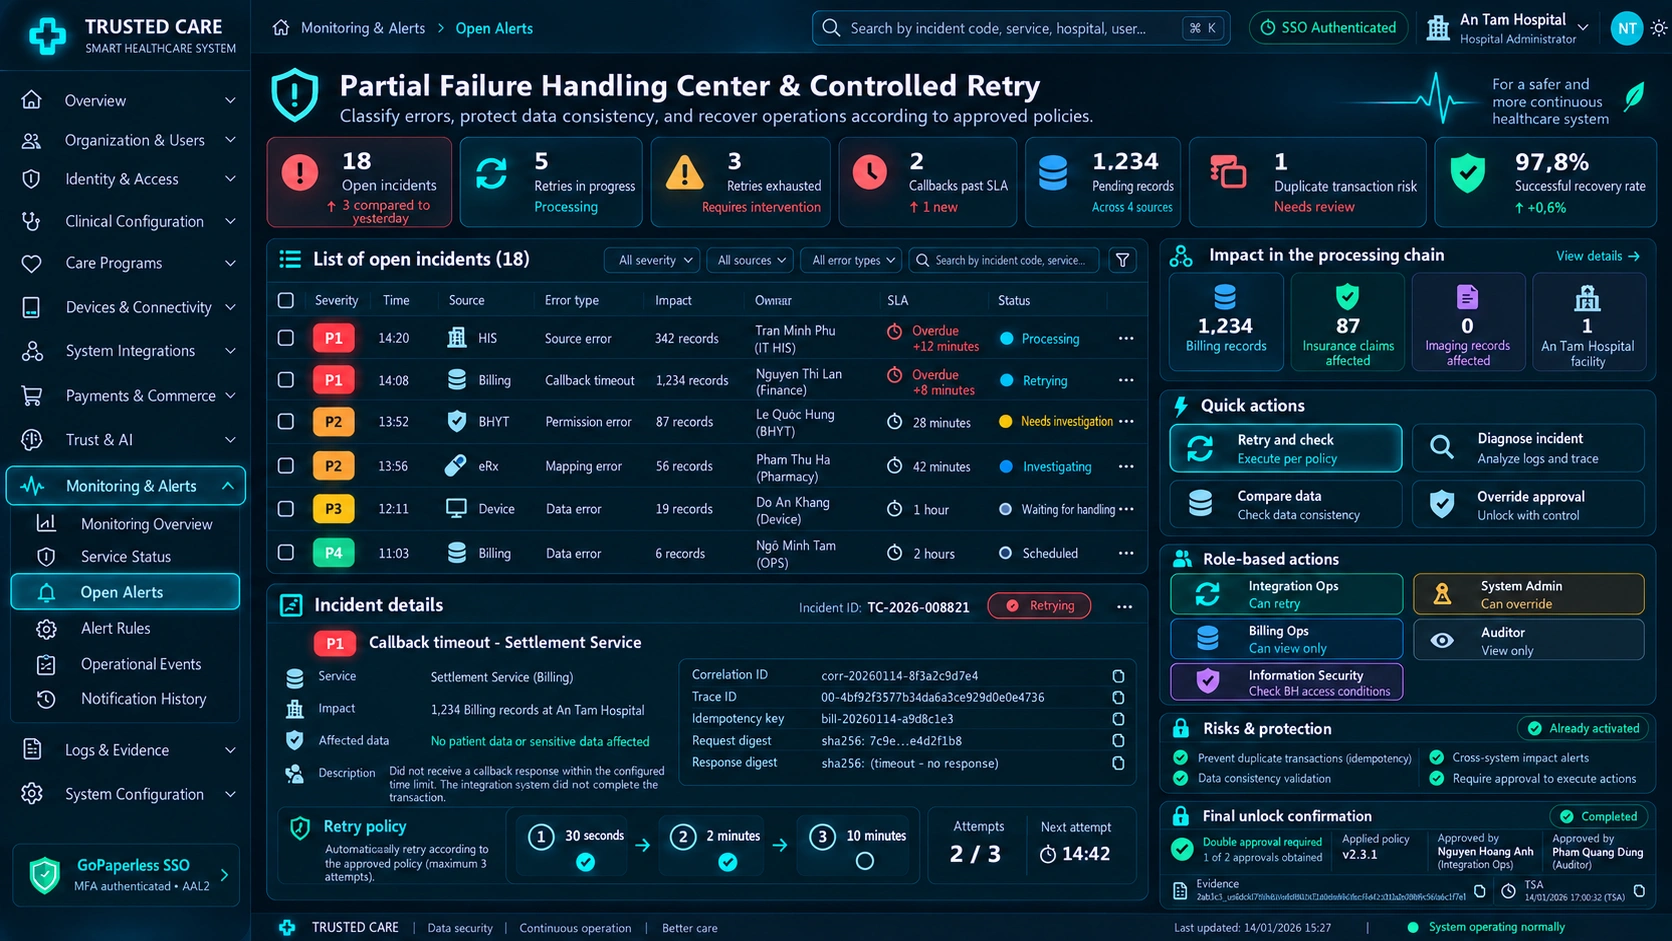Viewport: 1672px width, 941px height.
Task: Click Retry and check quick action
Action: tap(1286, 448)
